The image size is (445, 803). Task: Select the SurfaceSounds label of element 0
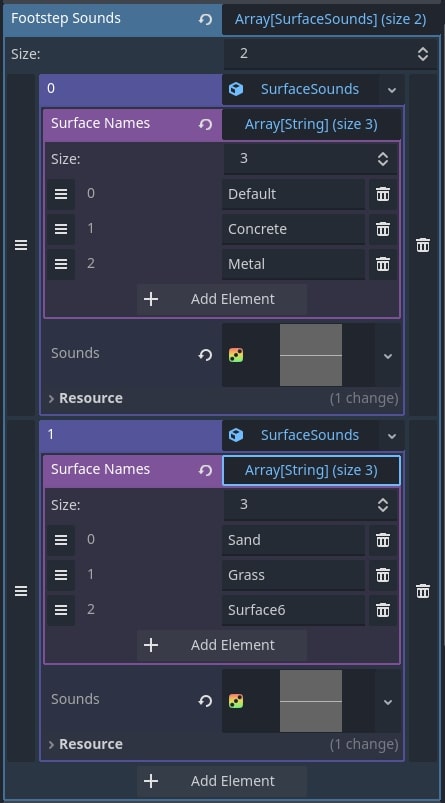click(x=310, y=89)
